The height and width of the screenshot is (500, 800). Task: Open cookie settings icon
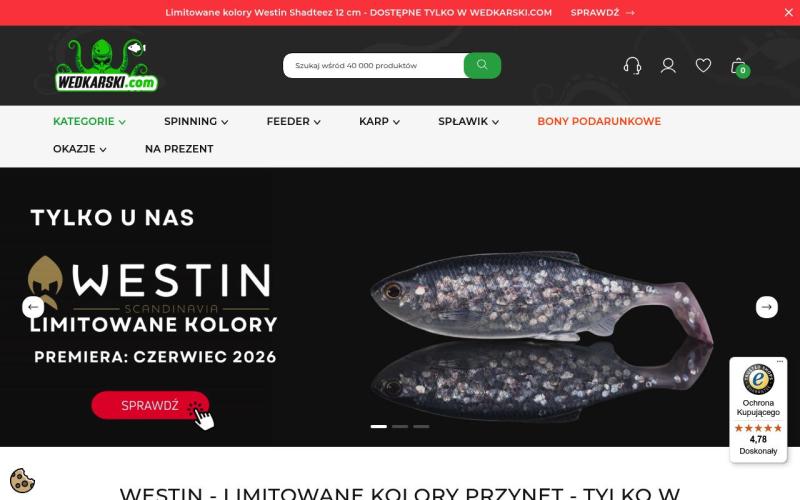(22, 480)
